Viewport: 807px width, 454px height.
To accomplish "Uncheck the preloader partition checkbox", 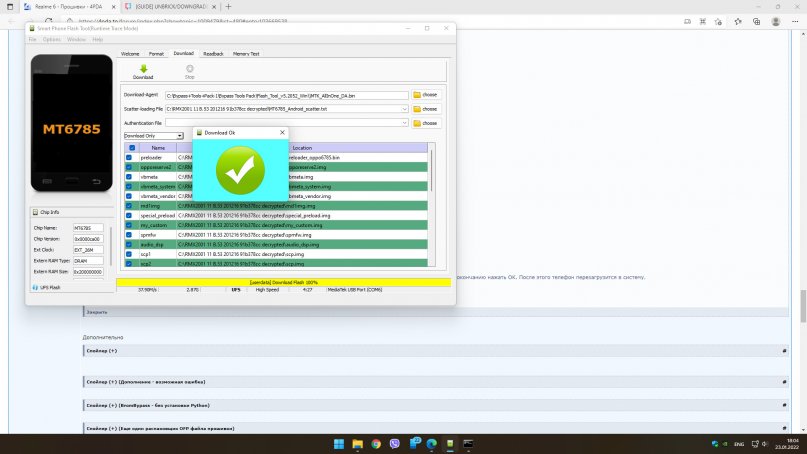I will coord(129,157).
